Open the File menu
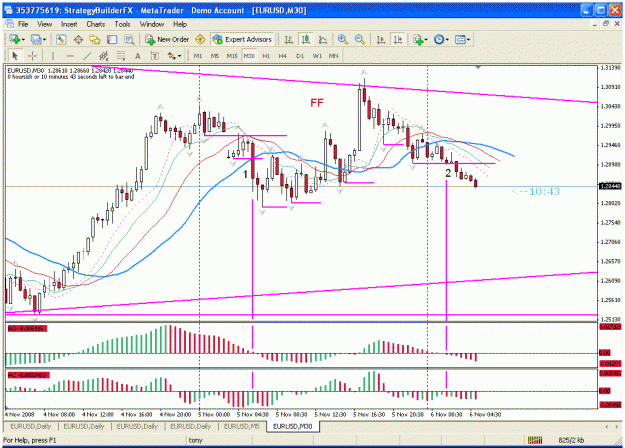The width and height of the screenshot is (625, 448). pos(23,24)
